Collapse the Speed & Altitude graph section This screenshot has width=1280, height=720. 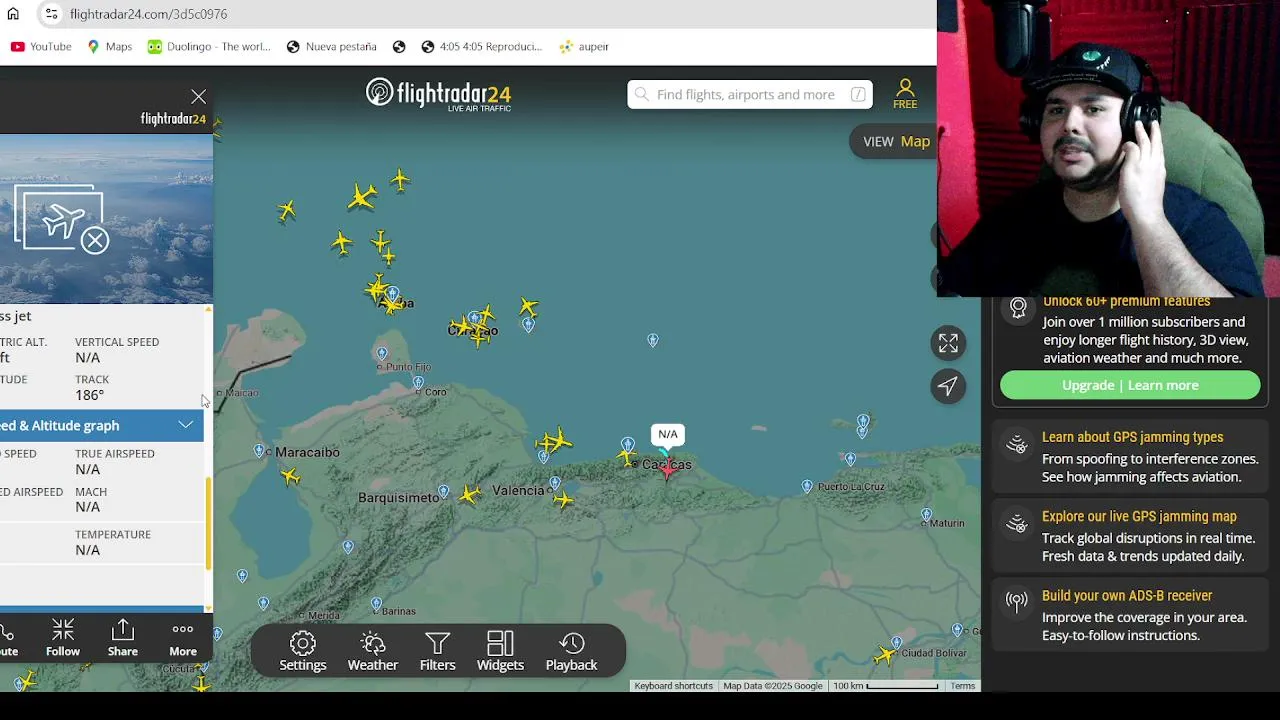186,425
